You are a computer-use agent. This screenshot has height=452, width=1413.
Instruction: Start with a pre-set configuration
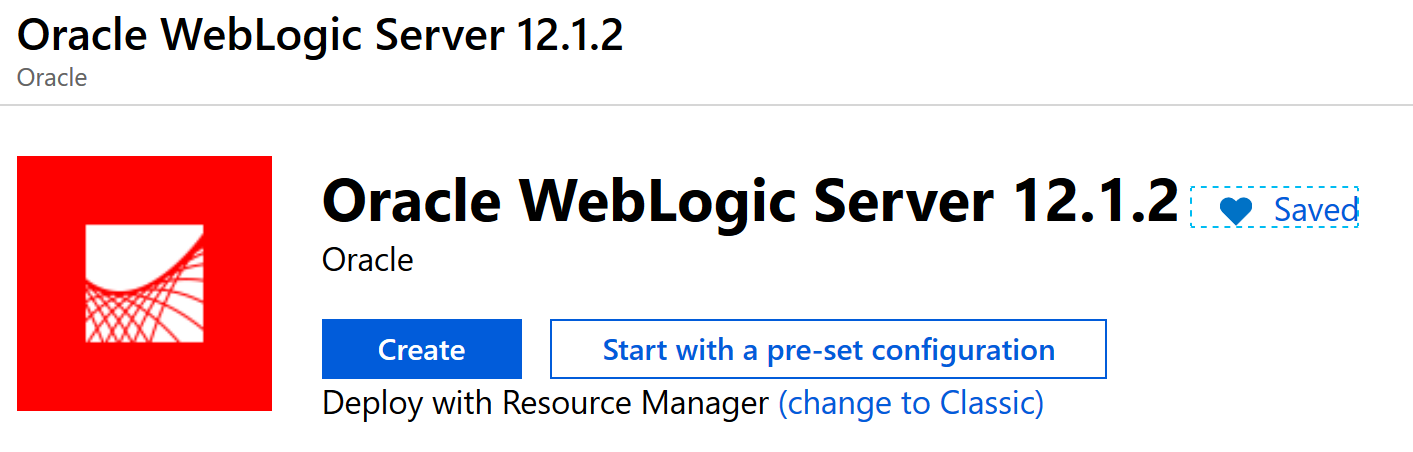pos(828,349)
